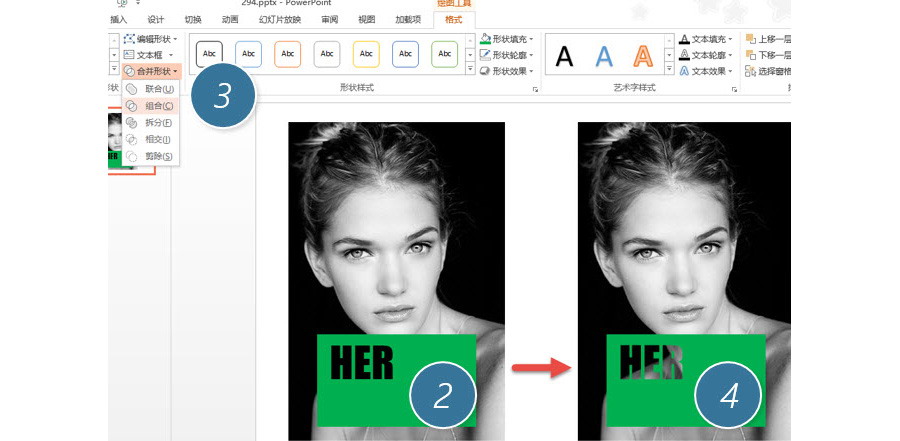Viewport: 900px width, 441px height.
Task: Apply the orange outline Abc shape style
Action: click(288, 54)
